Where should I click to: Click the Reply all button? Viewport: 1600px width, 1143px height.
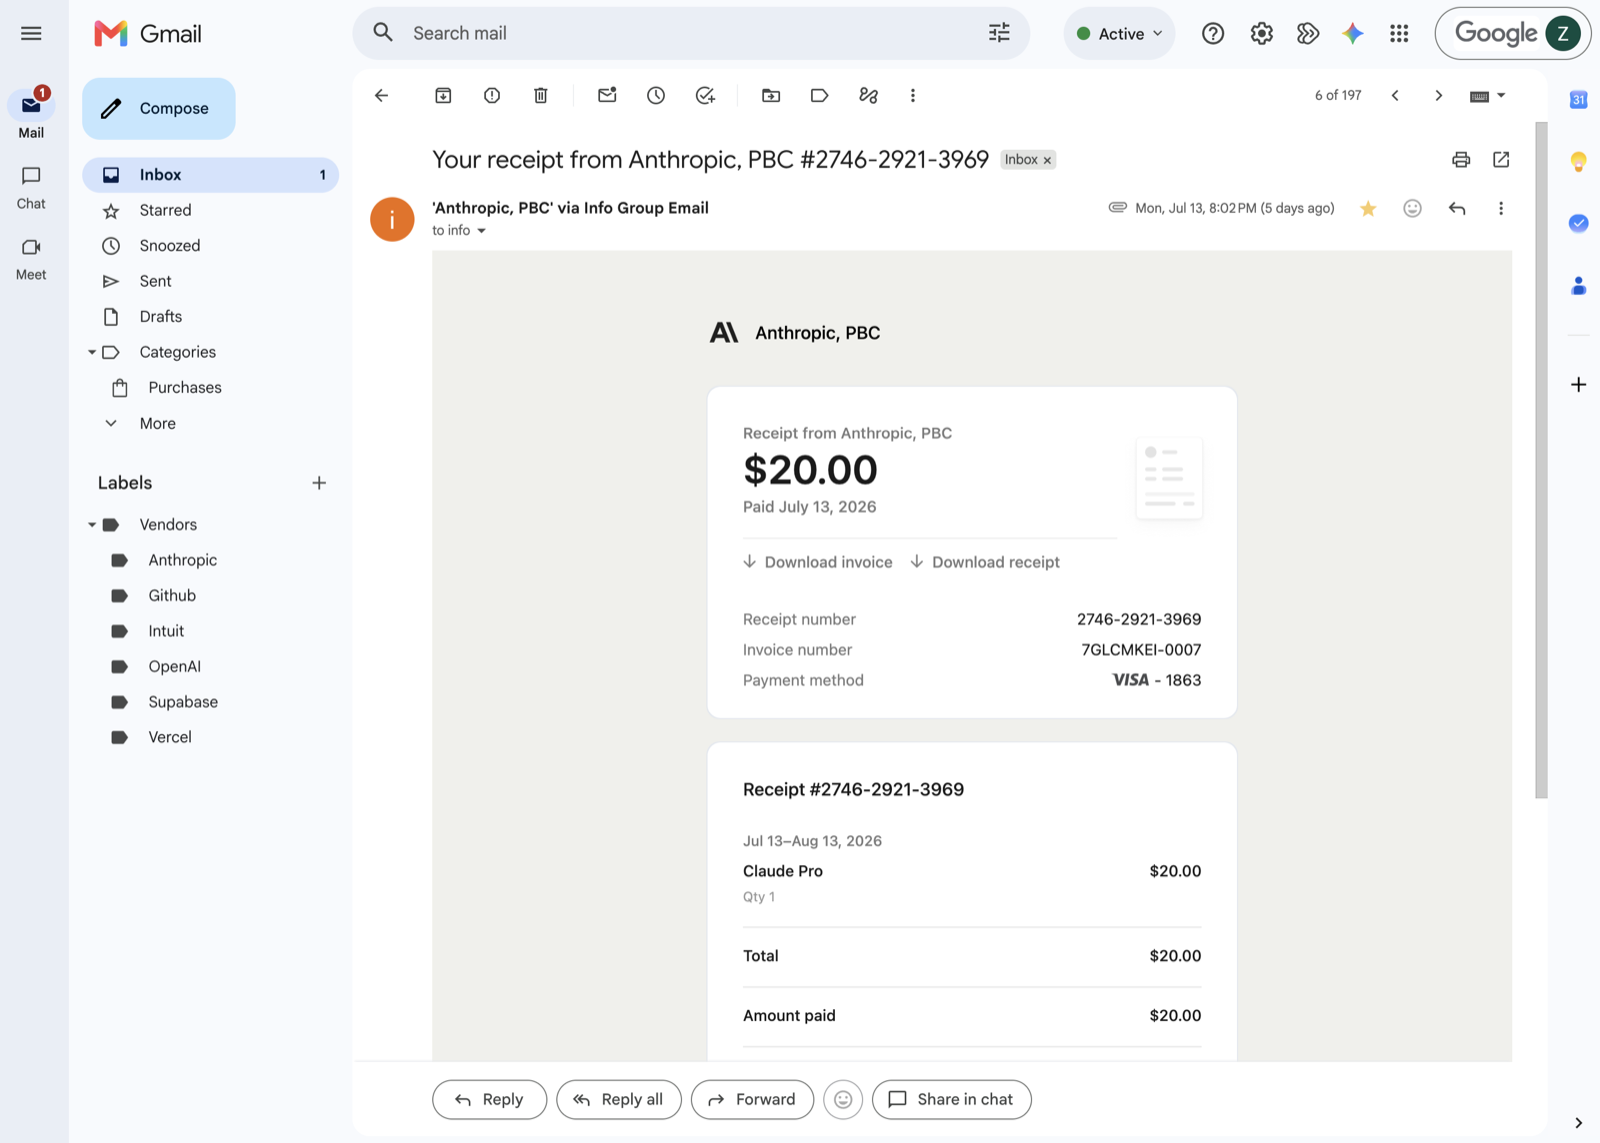coord(618,1099)
